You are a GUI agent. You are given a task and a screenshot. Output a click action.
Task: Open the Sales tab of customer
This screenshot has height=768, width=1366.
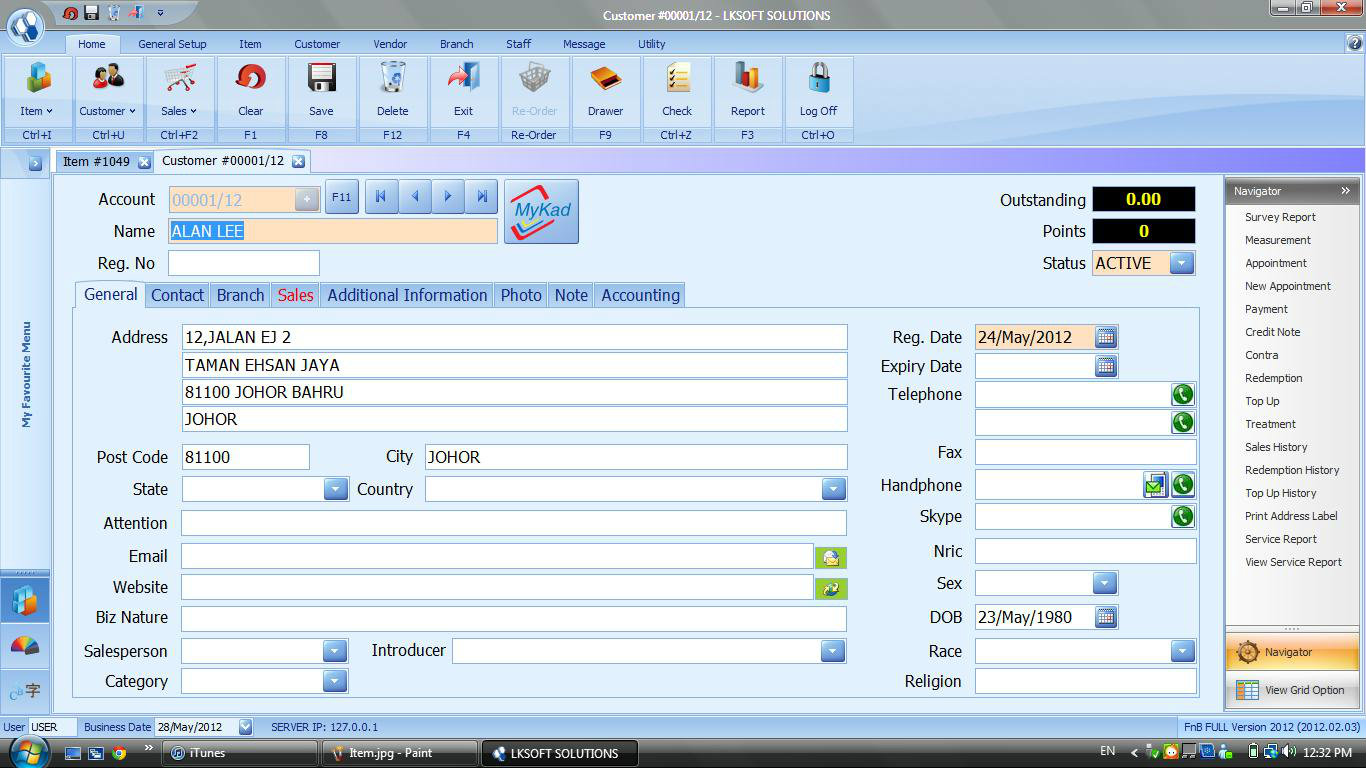pyautogui.click(x=296, y=295)
